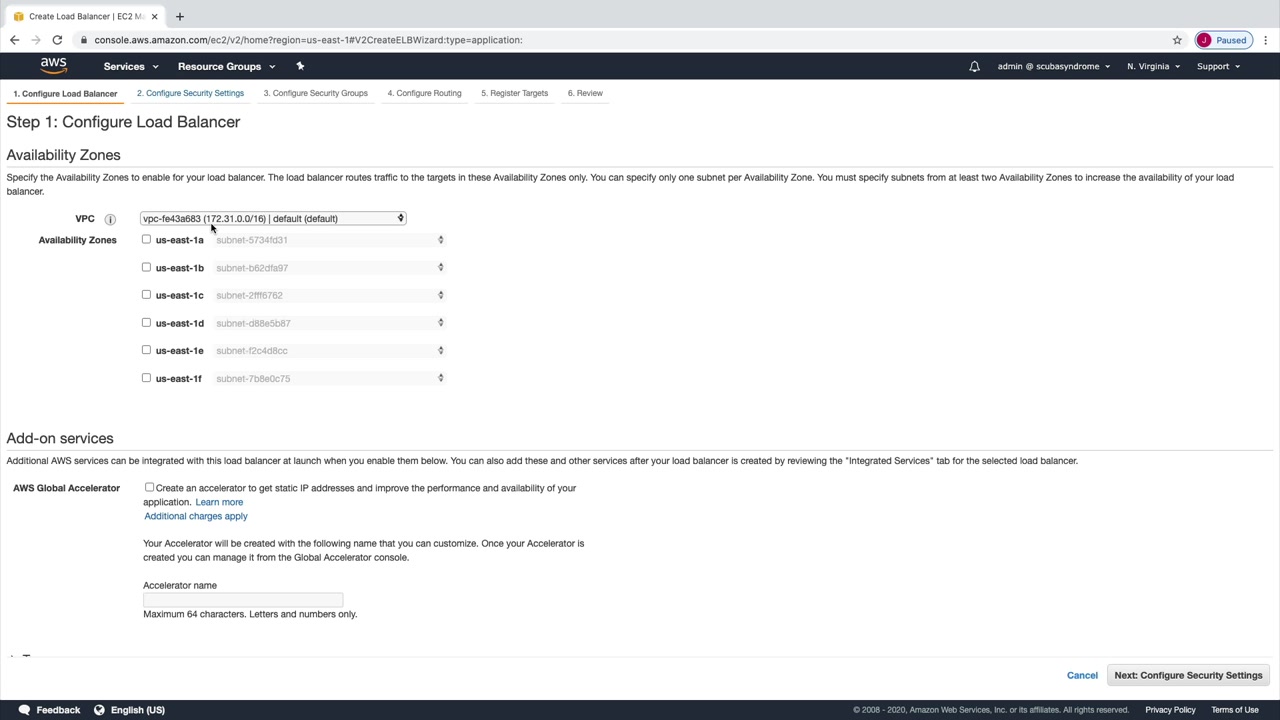Click the Feedback speech bubble icon

tap(24, 710)
